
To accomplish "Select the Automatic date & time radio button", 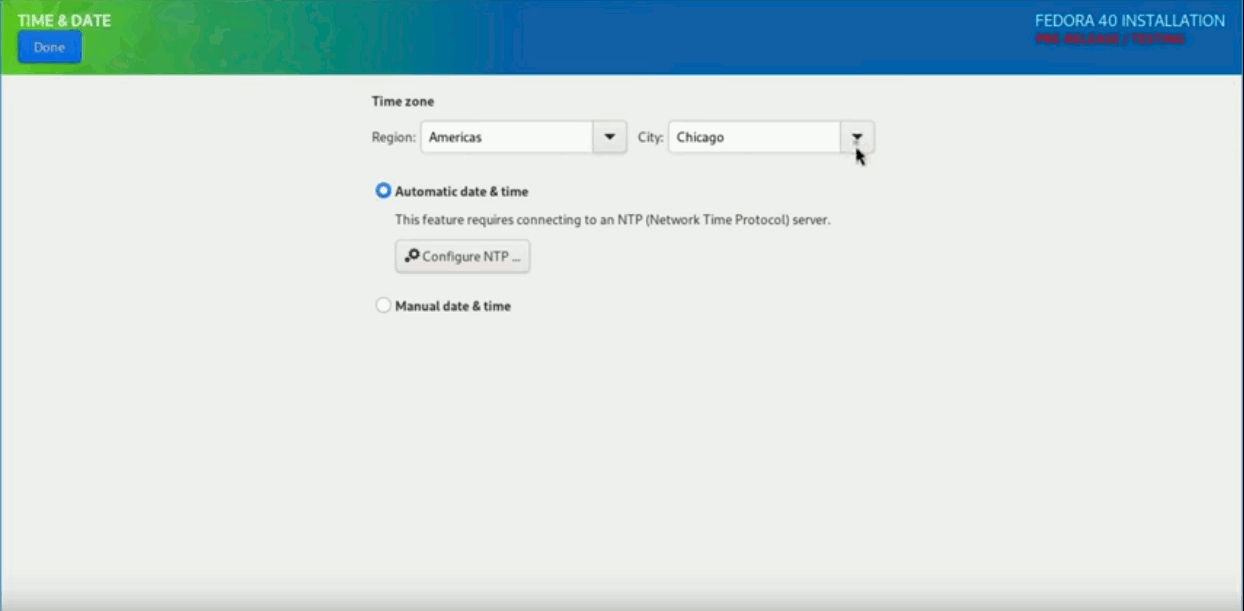I will (383, 191).
